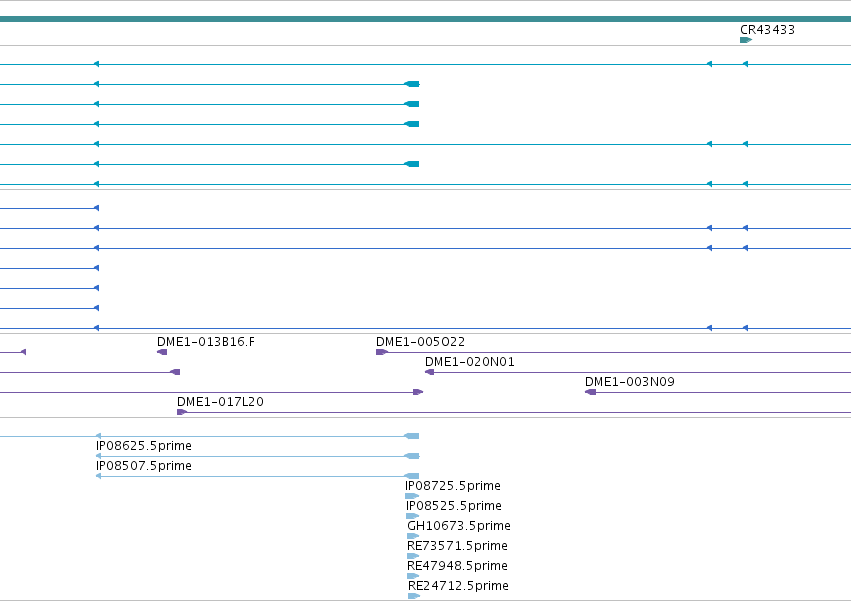Click the IP08507.5prime EST label
Screen dimensions: 851x601
[144, 466]
